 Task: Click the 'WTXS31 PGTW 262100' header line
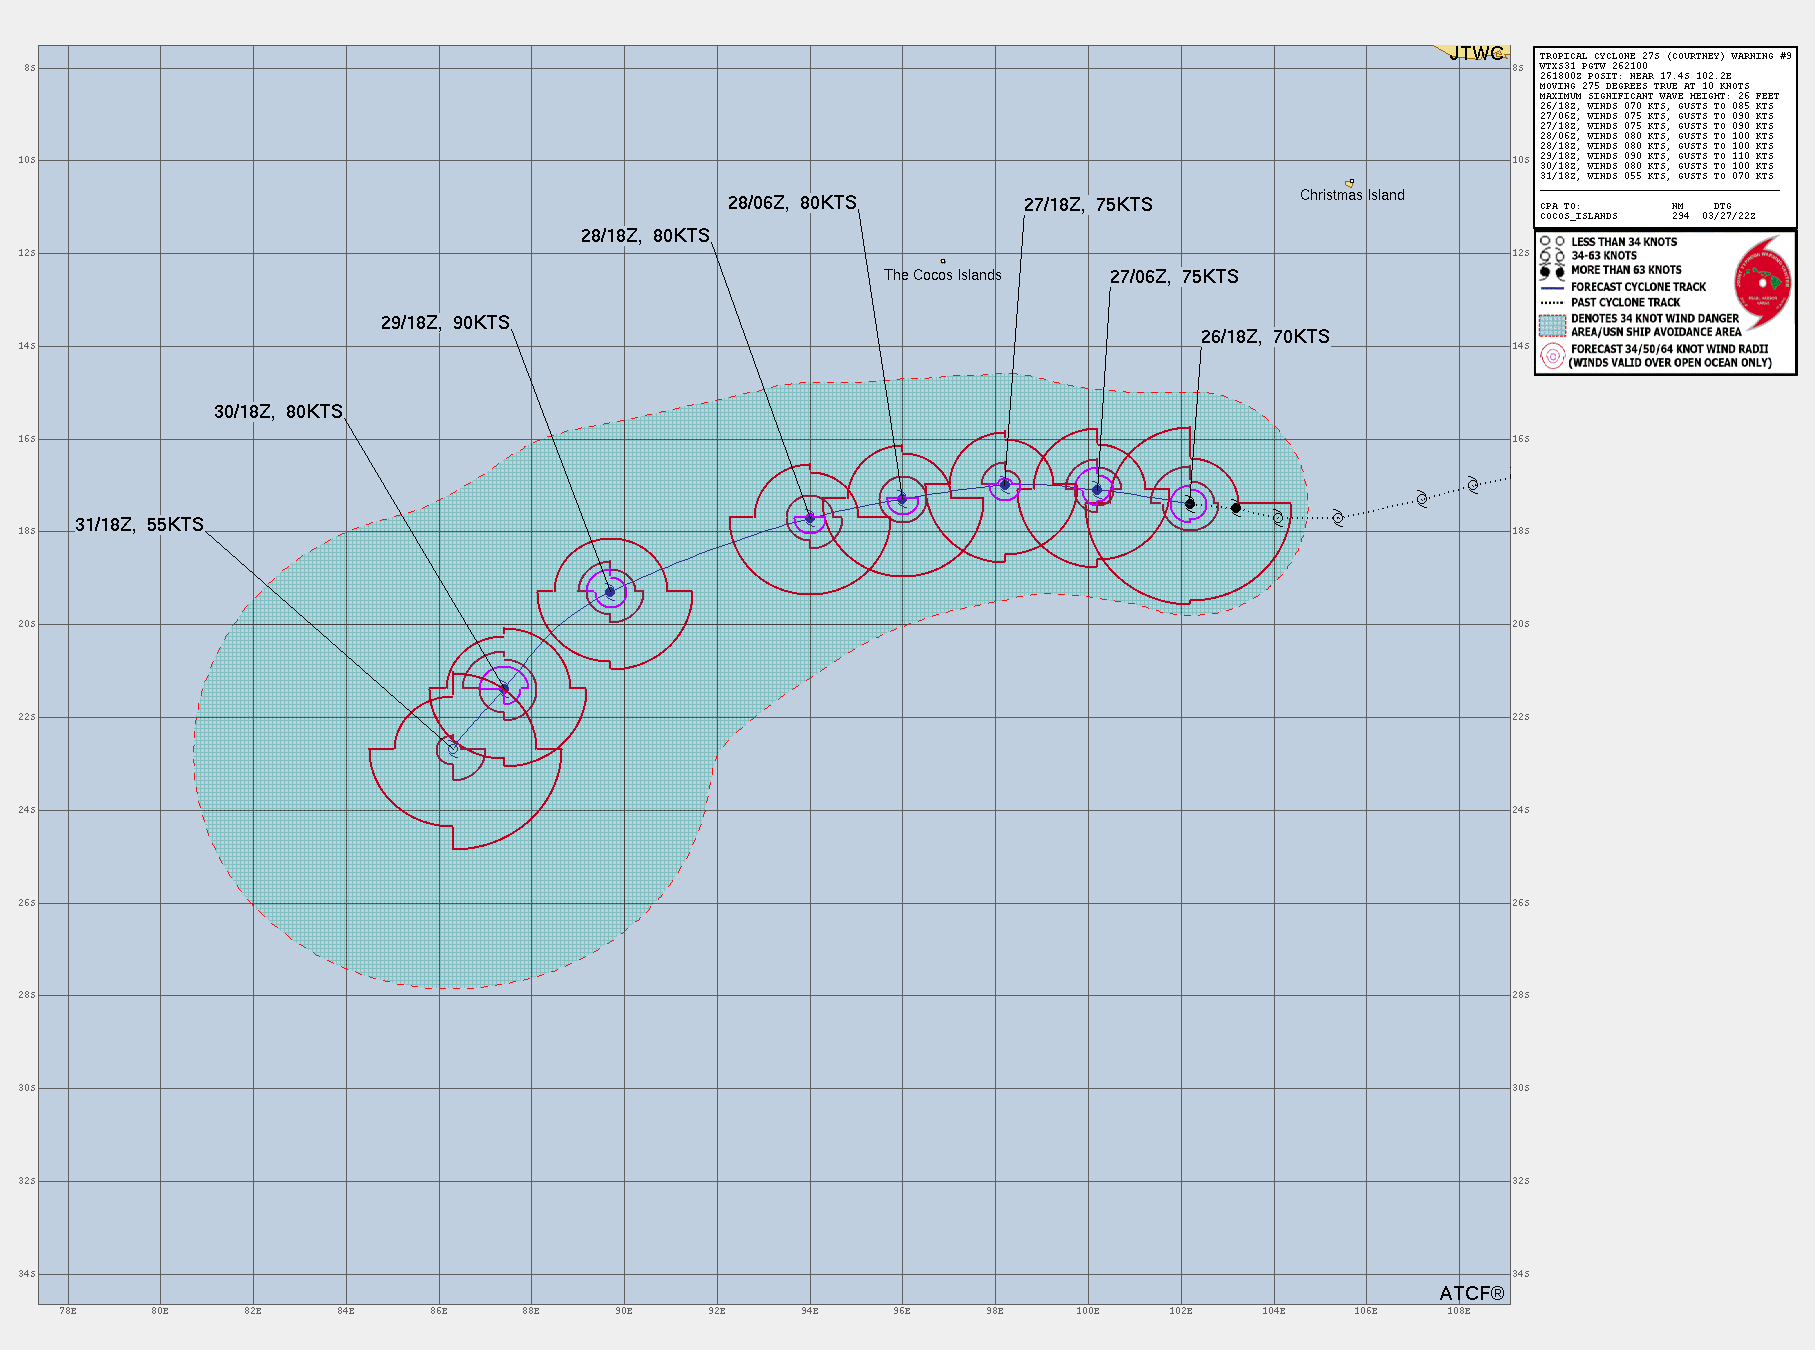(x=1593, y=66)
